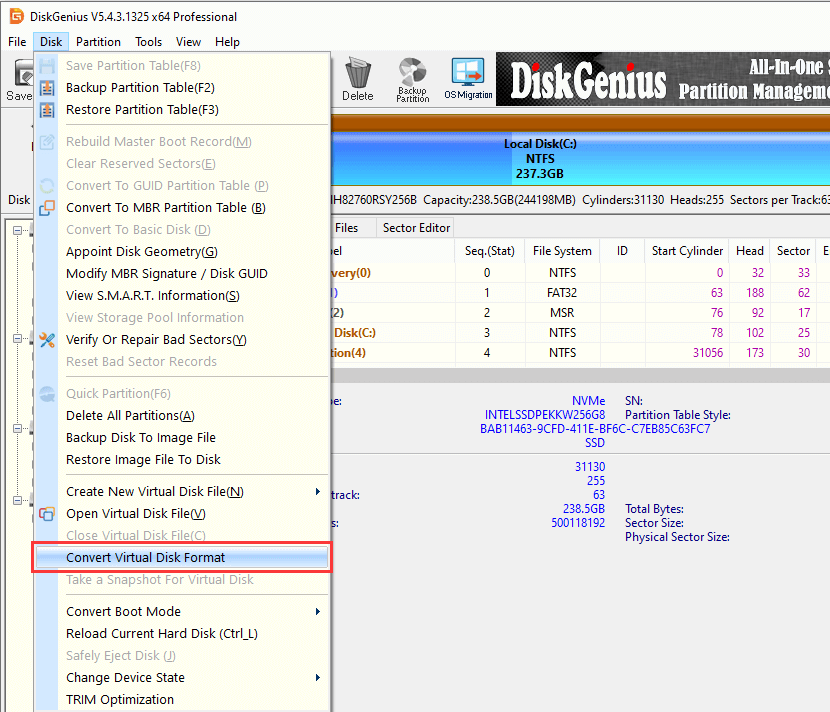Click the Delete trash can toolbar icon

coord(357,78)
